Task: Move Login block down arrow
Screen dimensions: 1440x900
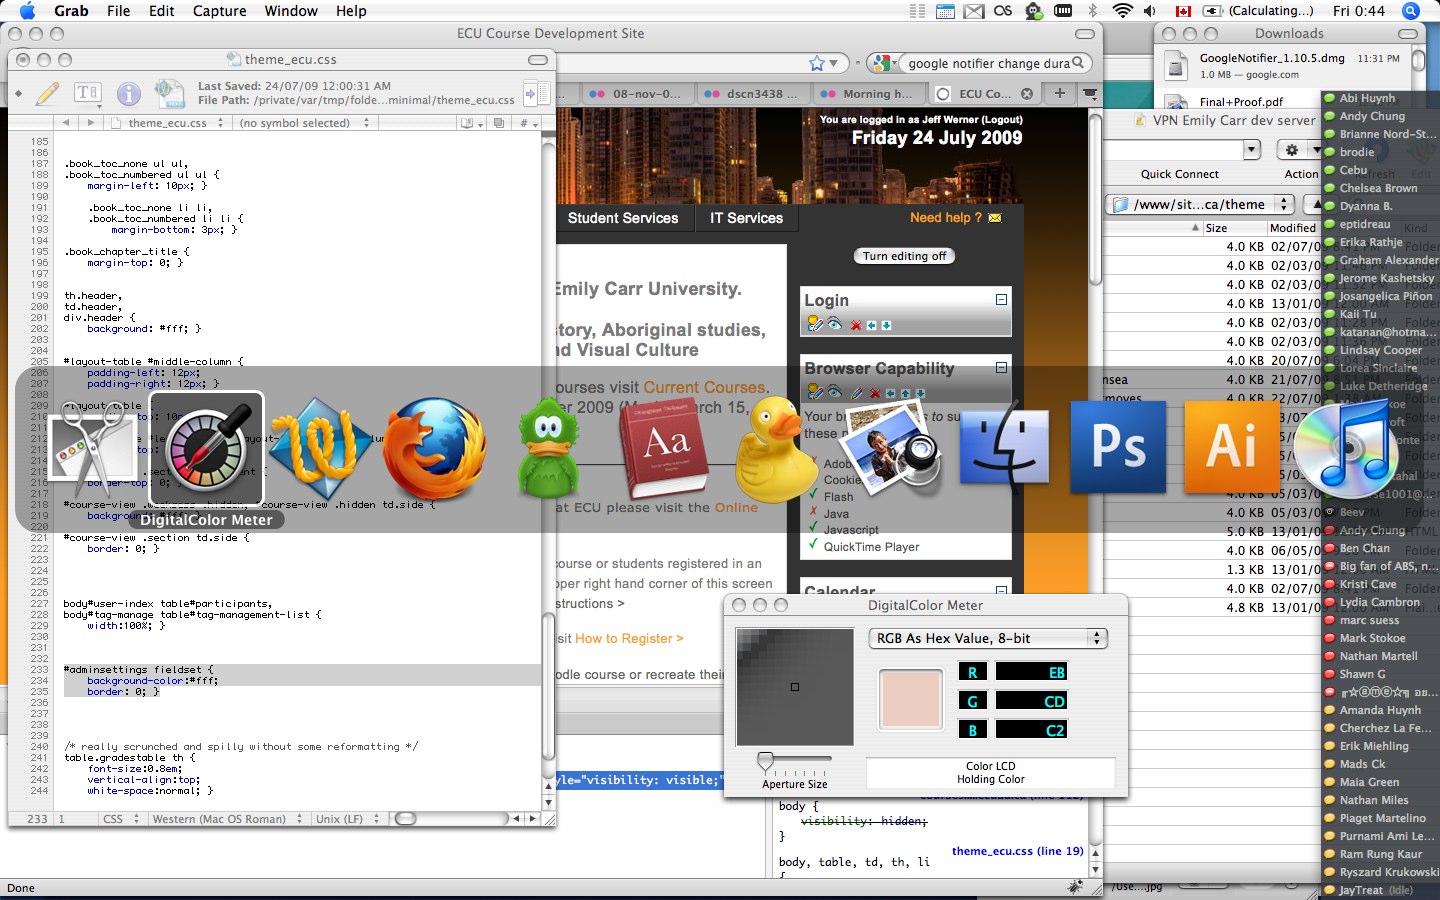Action: point(886,325)
